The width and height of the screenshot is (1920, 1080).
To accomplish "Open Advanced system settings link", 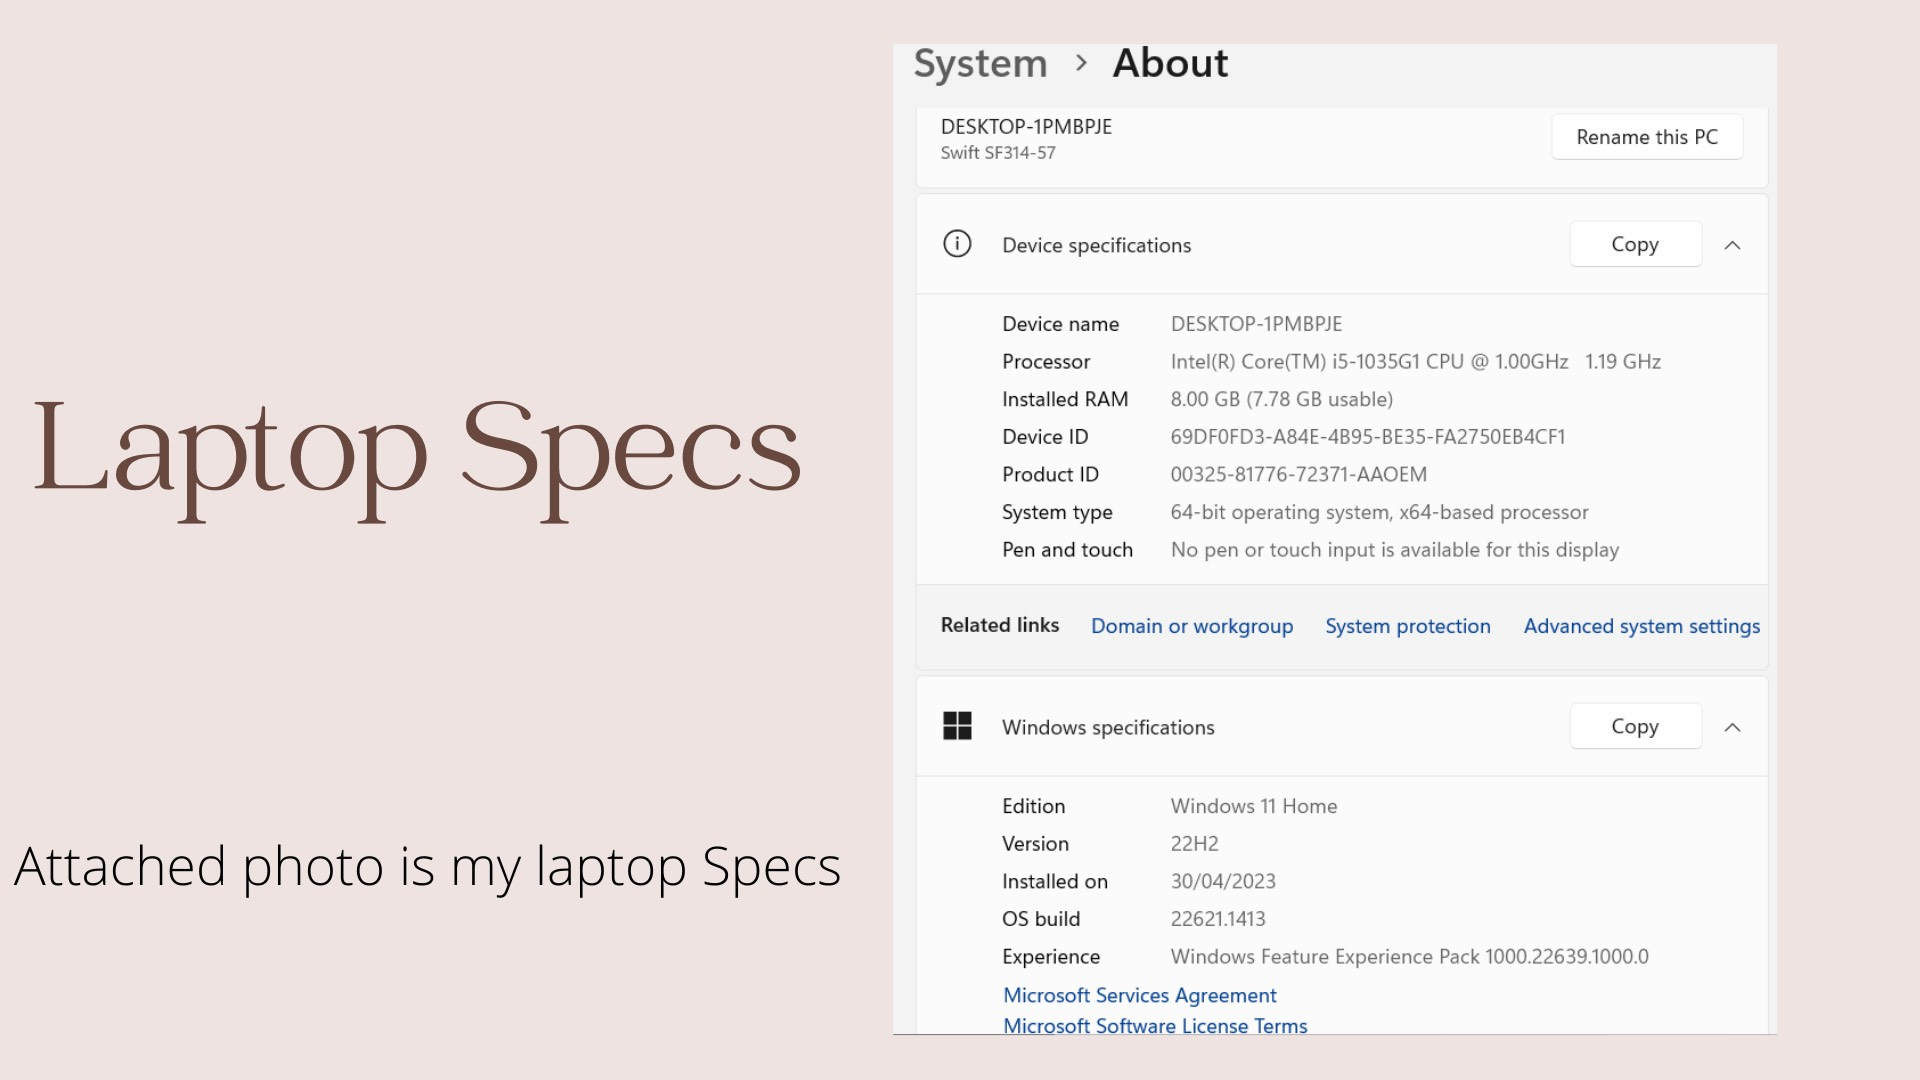I will 1641,626.
